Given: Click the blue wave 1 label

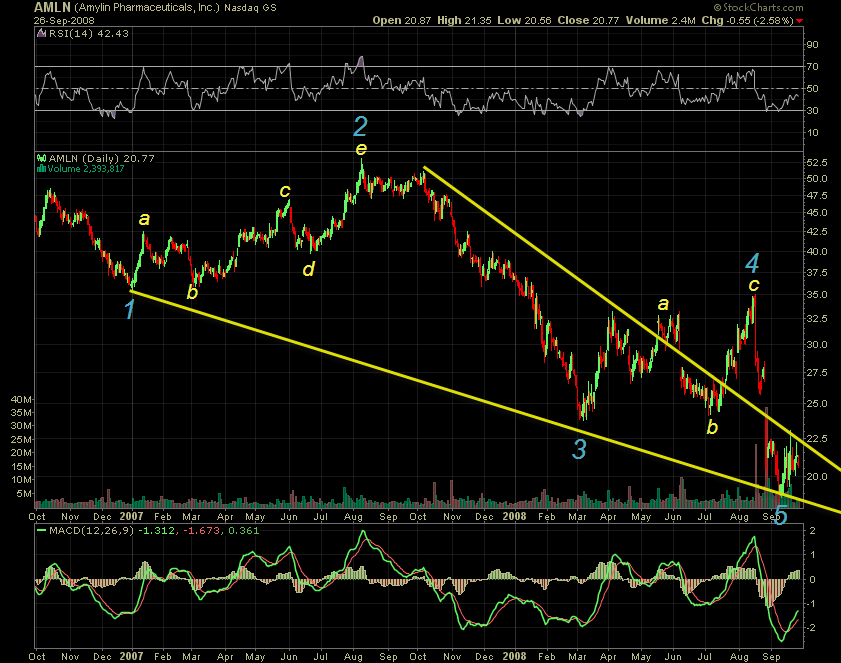Looking at the screenshot, I should 129,310.
